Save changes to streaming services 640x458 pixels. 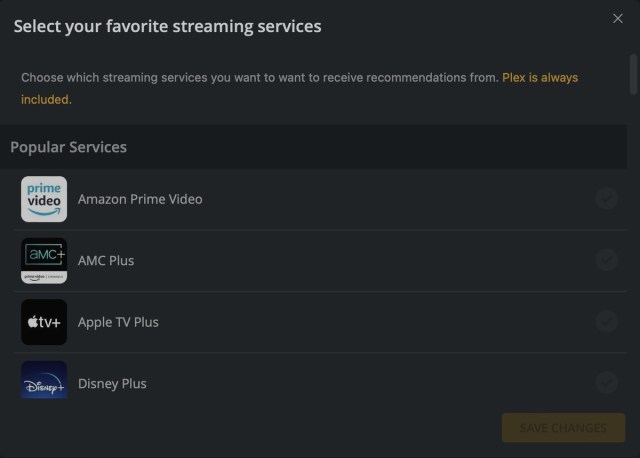(x=563, y=428)
